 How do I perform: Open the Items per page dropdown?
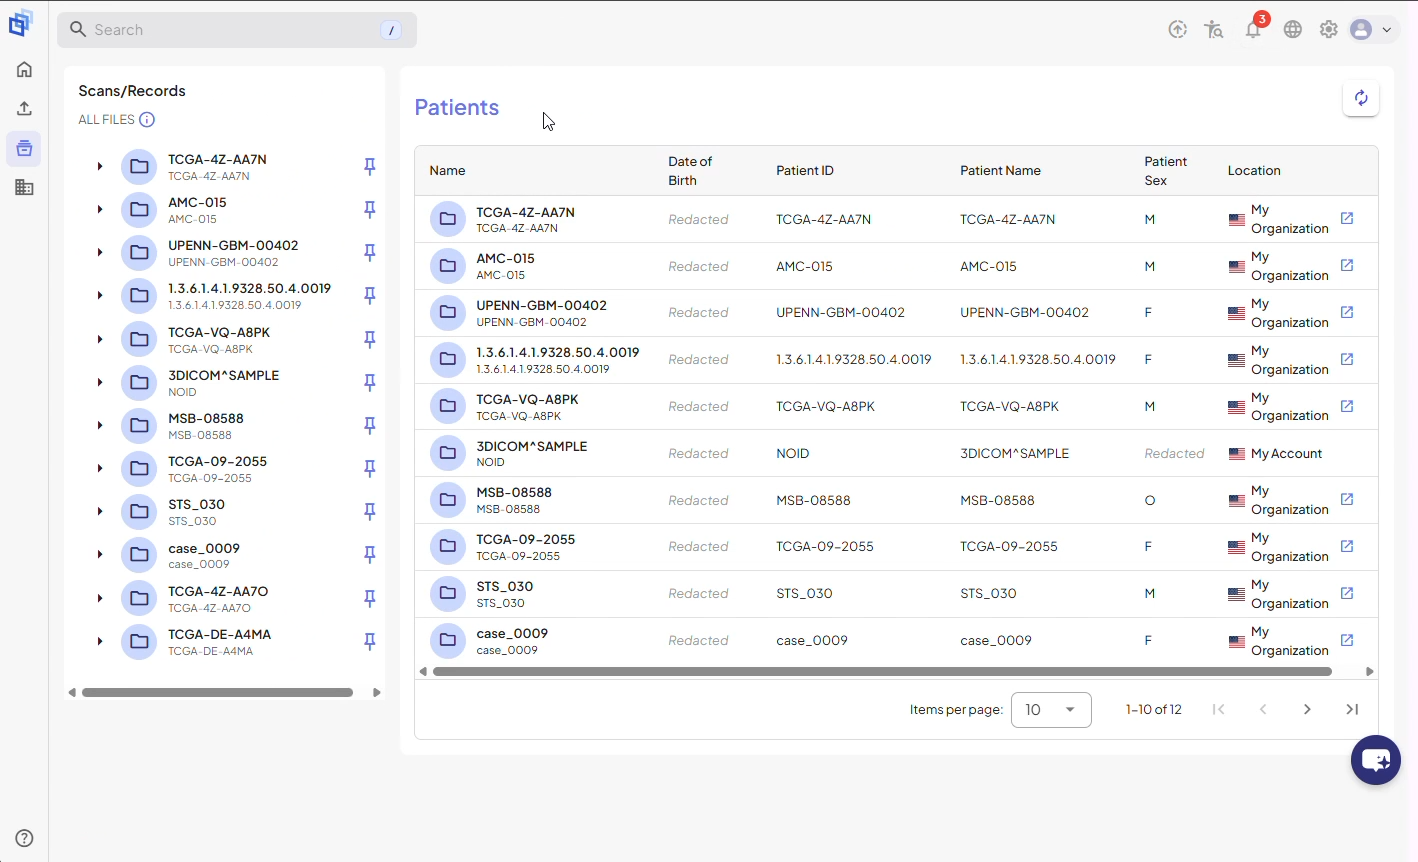coord(1051,710)
